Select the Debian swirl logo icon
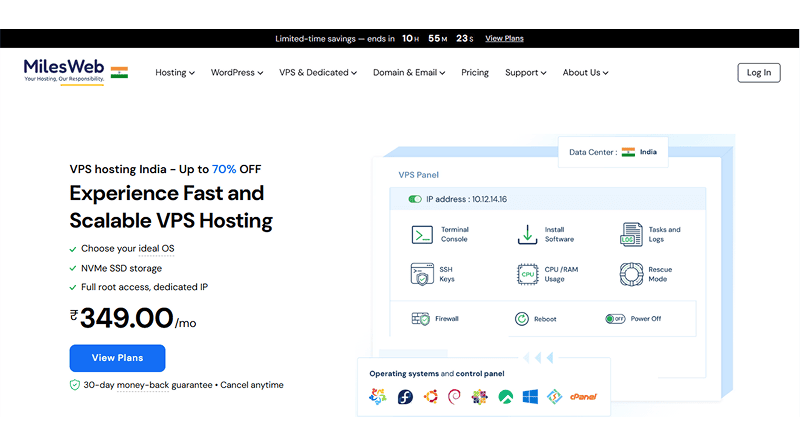This screenshot has width=800, height=445. point(454,397)
